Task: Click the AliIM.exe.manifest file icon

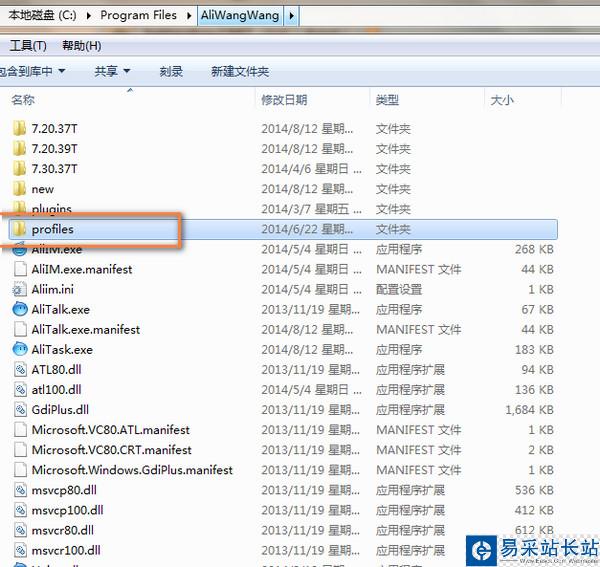Action: (20, 269)
